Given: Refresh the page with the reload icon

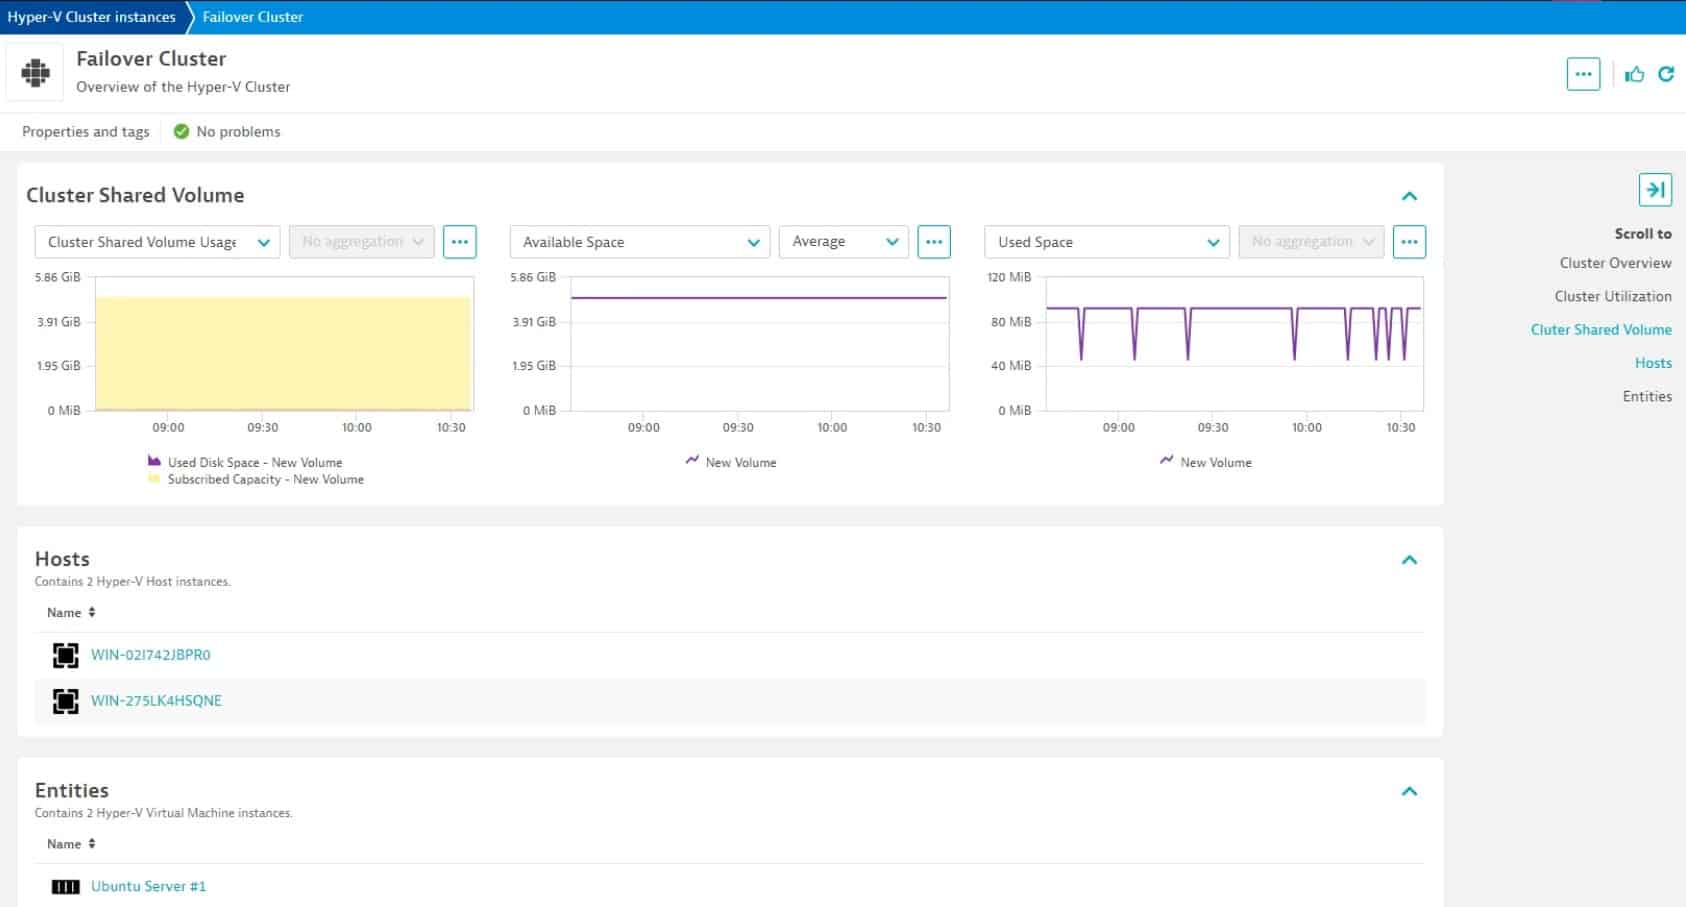Looking at the screenshot, I should click(x=1666, y=74).
